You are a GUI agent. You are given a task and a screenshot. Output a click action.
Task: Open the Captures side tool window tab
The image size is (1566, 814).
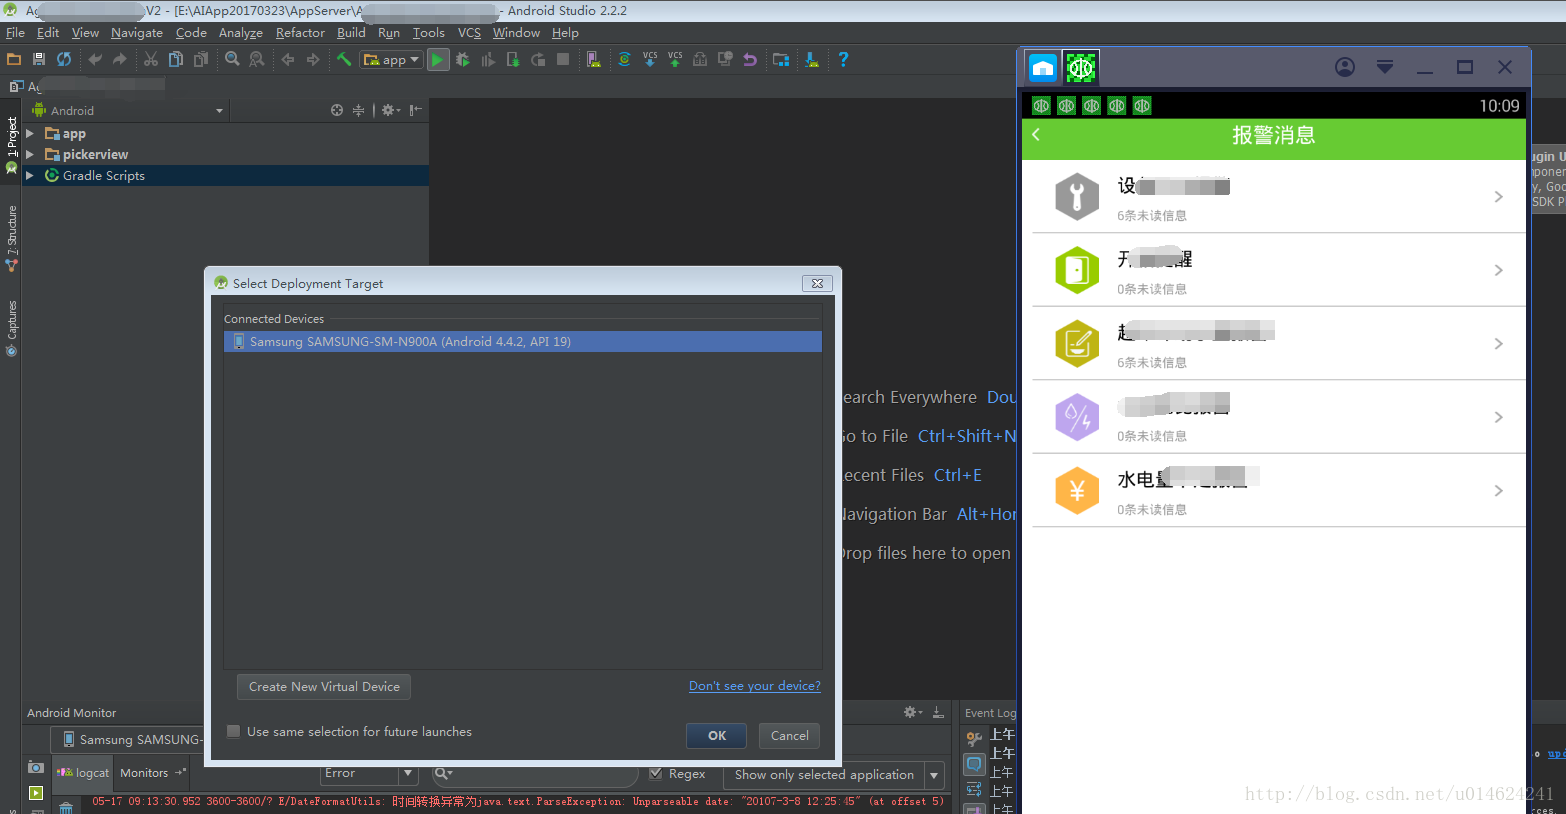point(12,328)
